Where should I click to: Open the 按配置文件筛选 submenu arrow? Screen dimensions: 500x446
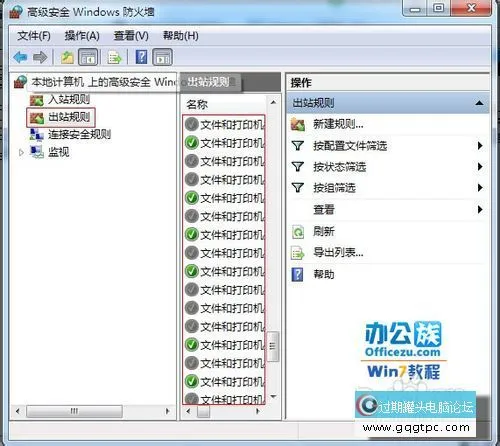click(480, 146)
